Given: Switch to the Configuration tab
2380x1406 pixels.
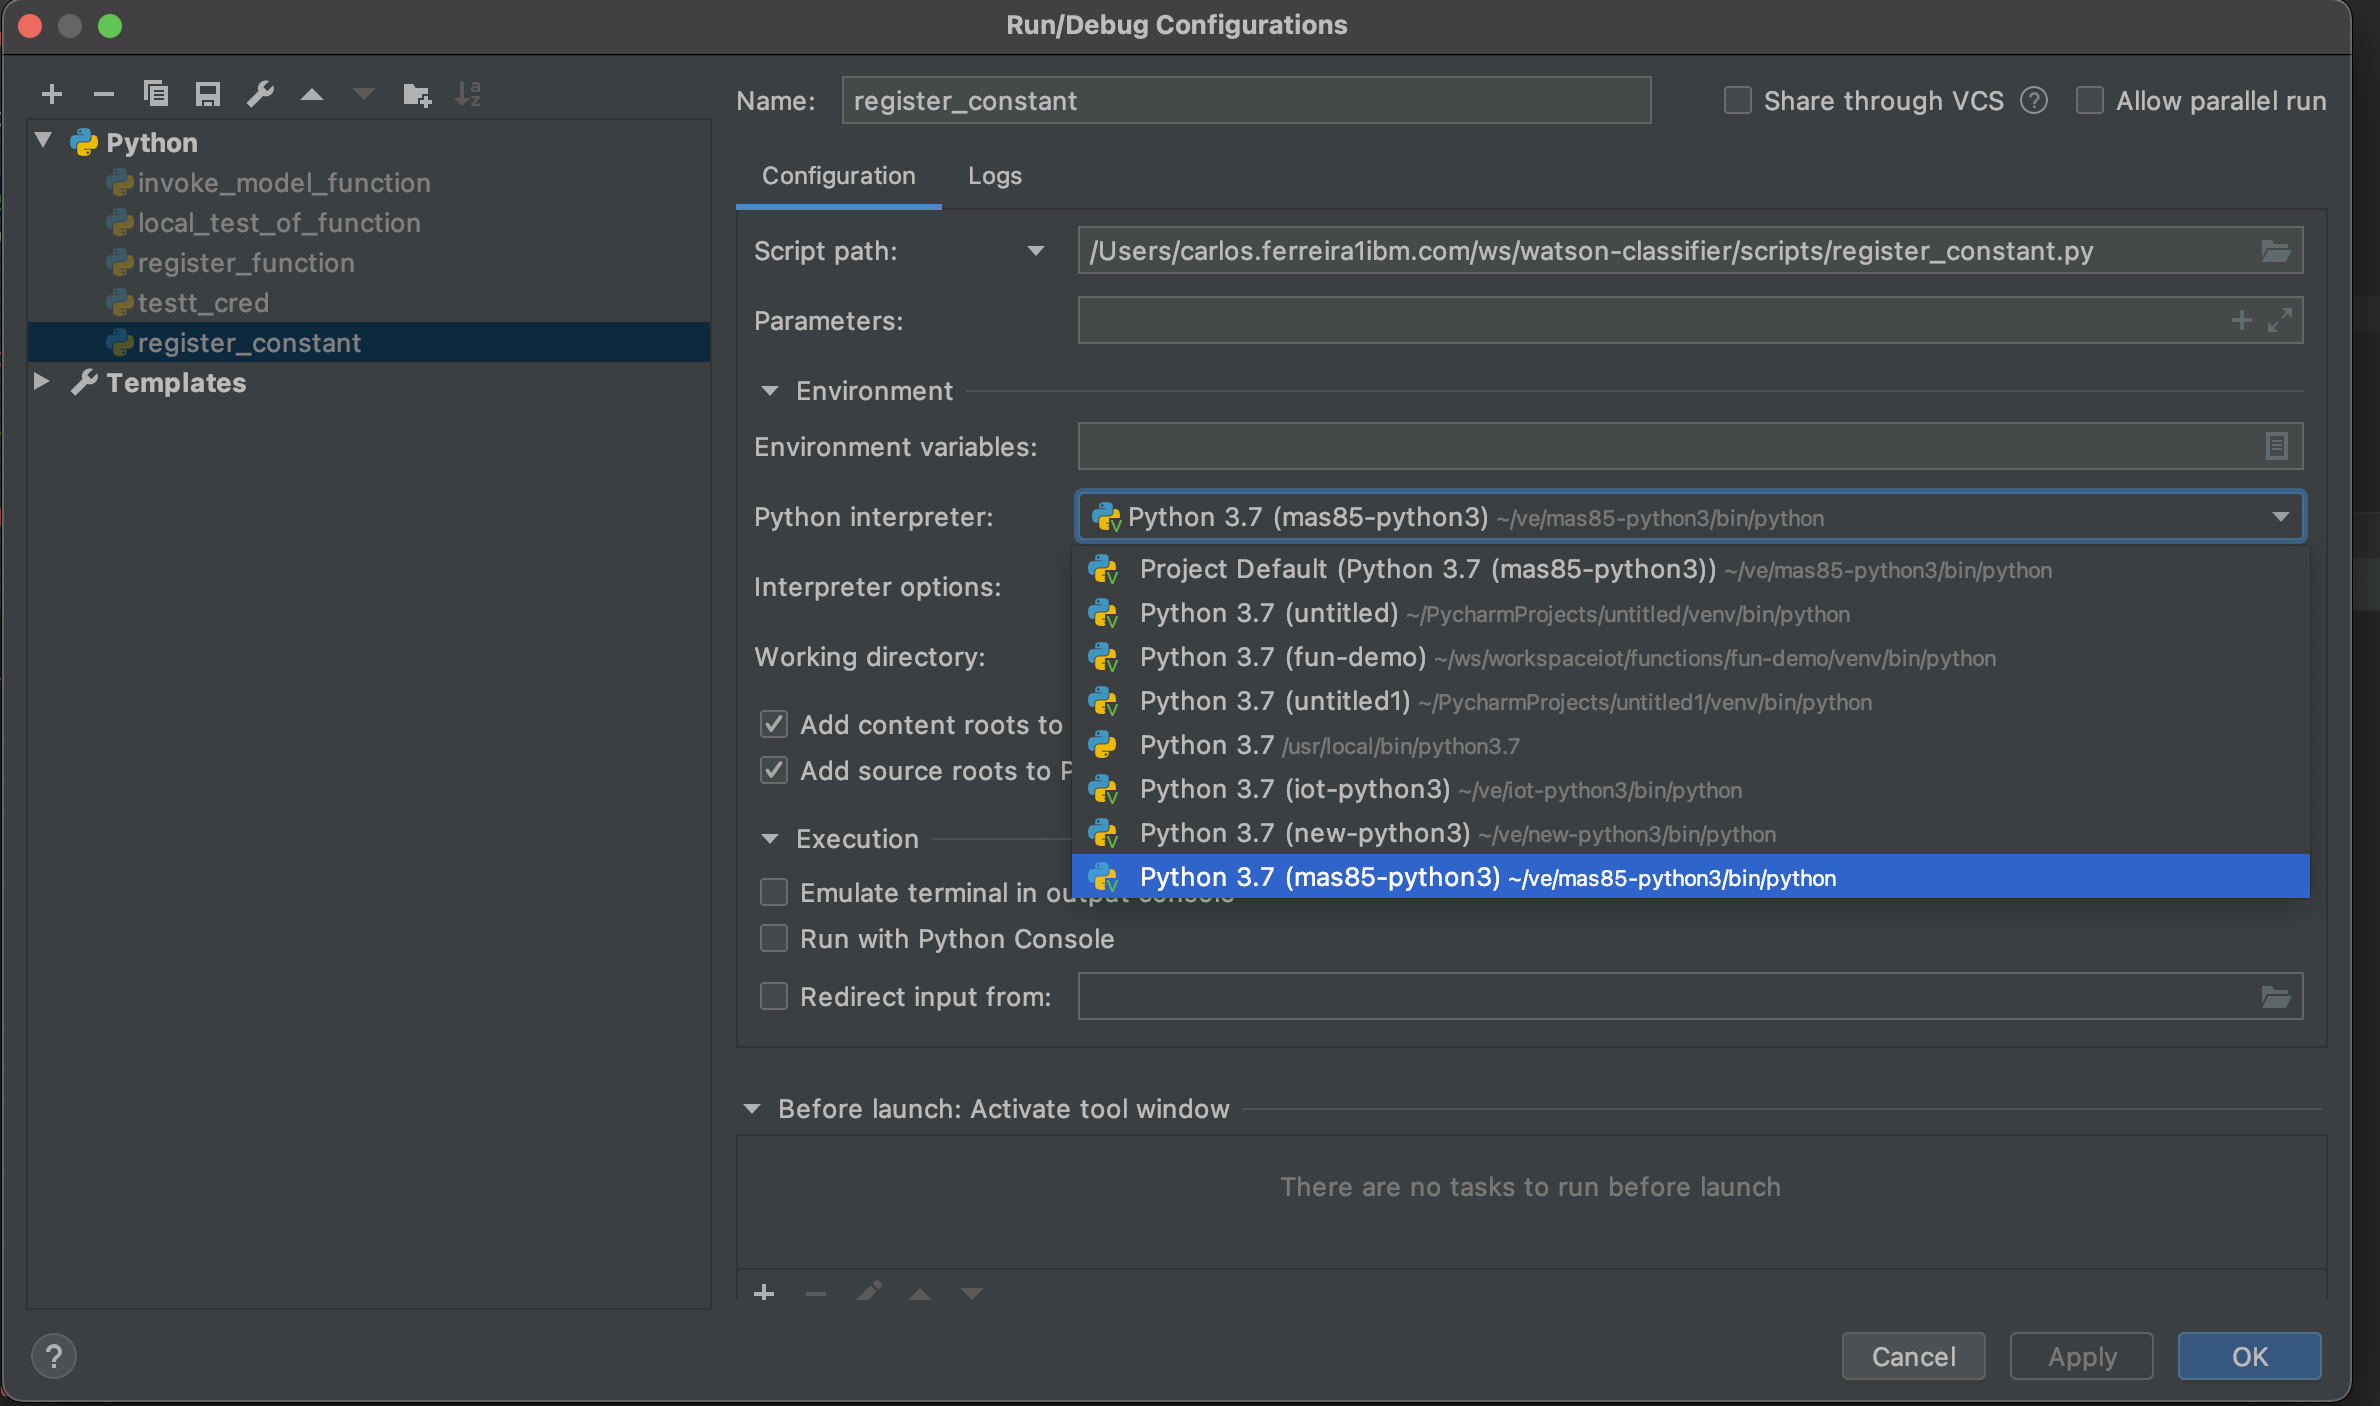Looking at the screenshot, I should click(838, 176).
